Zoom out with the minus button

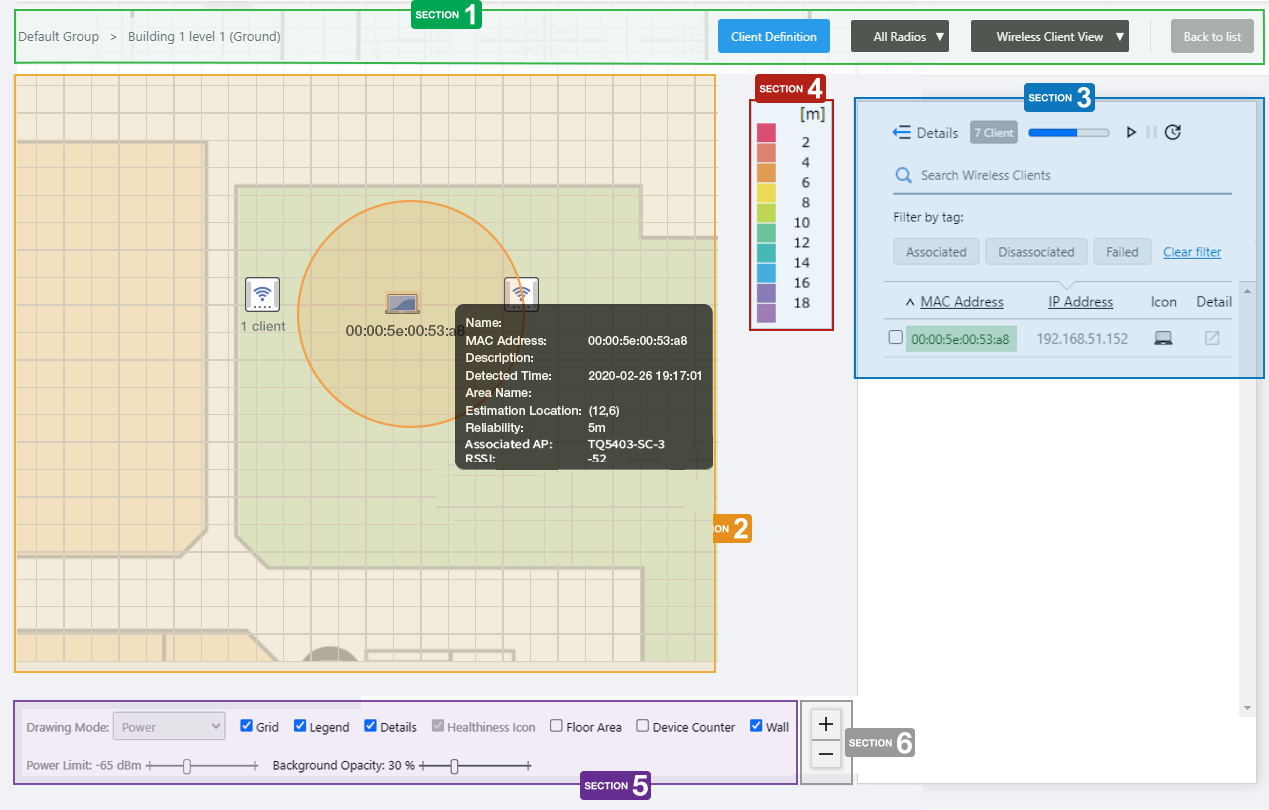[826, 753]
